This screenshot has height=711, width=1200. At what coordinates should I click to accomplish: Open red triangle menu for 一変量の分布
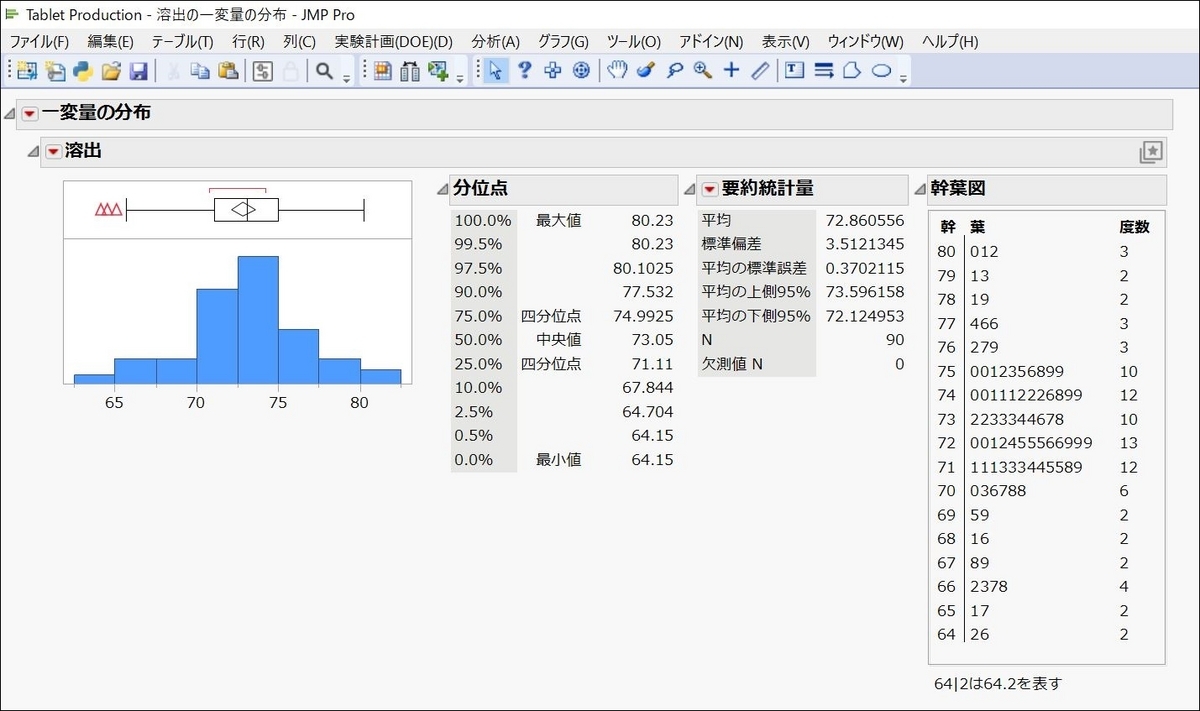[29, 114]
